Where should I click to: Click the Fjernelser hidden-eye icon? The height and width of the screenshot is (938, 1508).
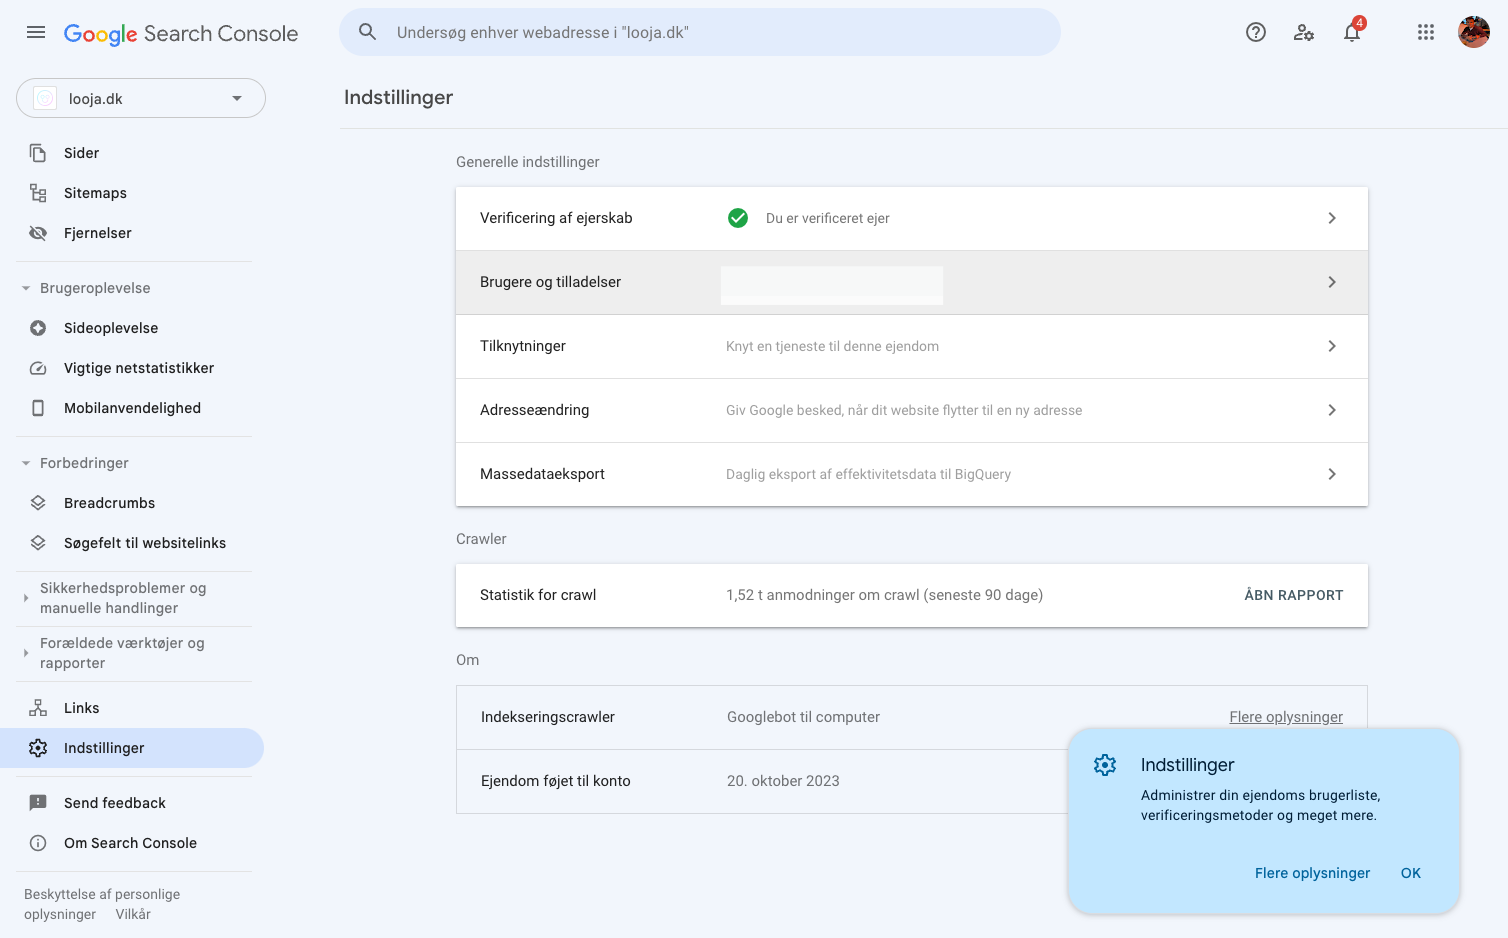pyautogui.click(x=38, y=233)
